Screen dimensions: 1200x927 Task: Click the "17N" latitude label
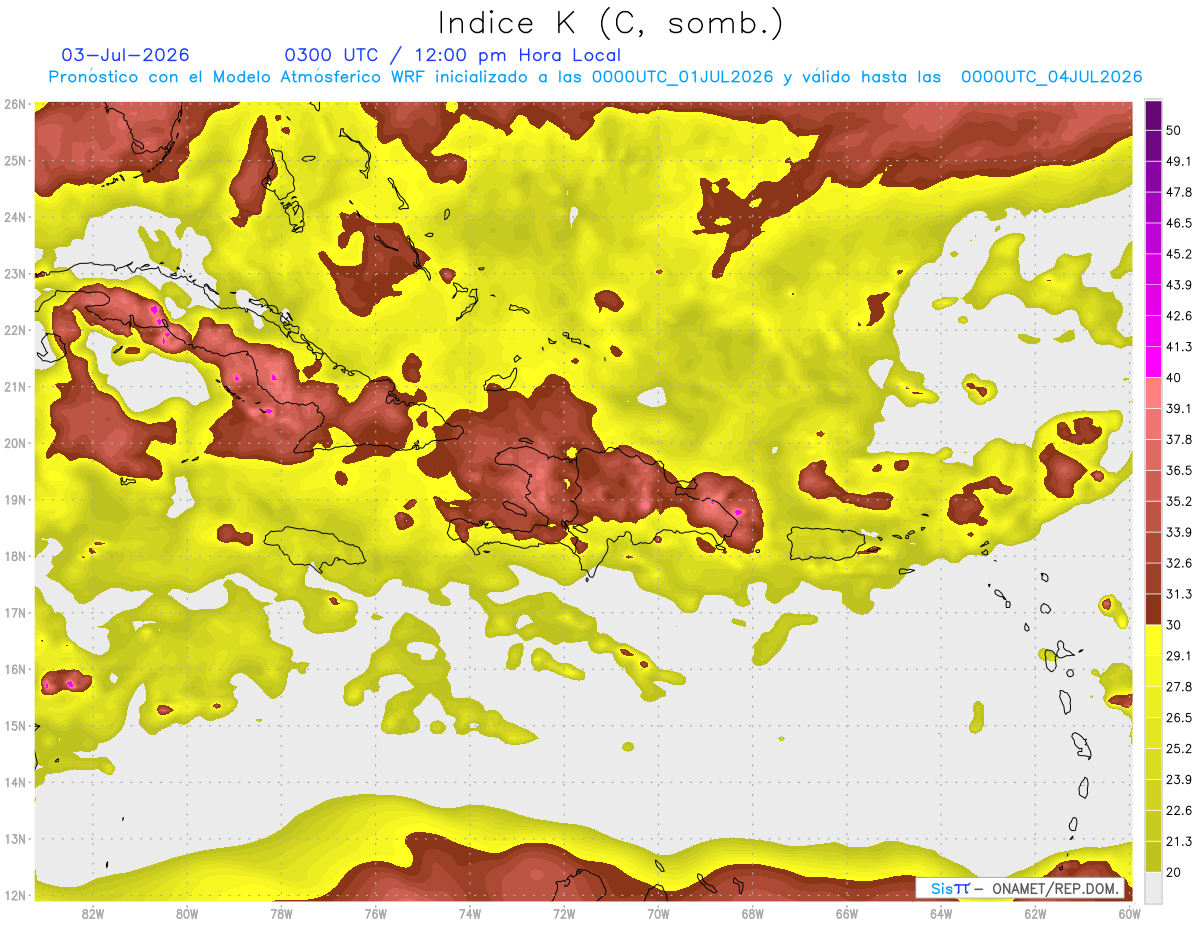[x=15, y=612]
